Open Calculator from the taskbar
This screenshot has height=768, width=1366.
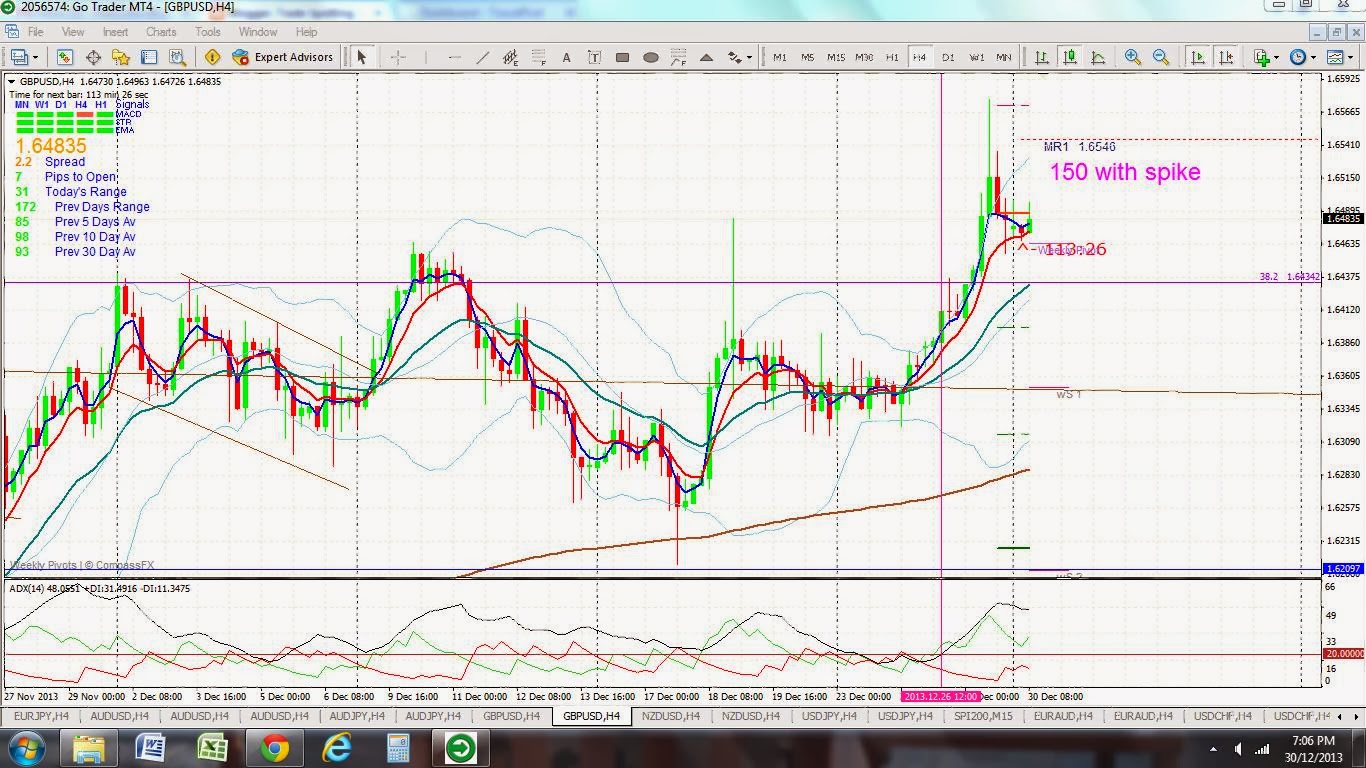398,747
